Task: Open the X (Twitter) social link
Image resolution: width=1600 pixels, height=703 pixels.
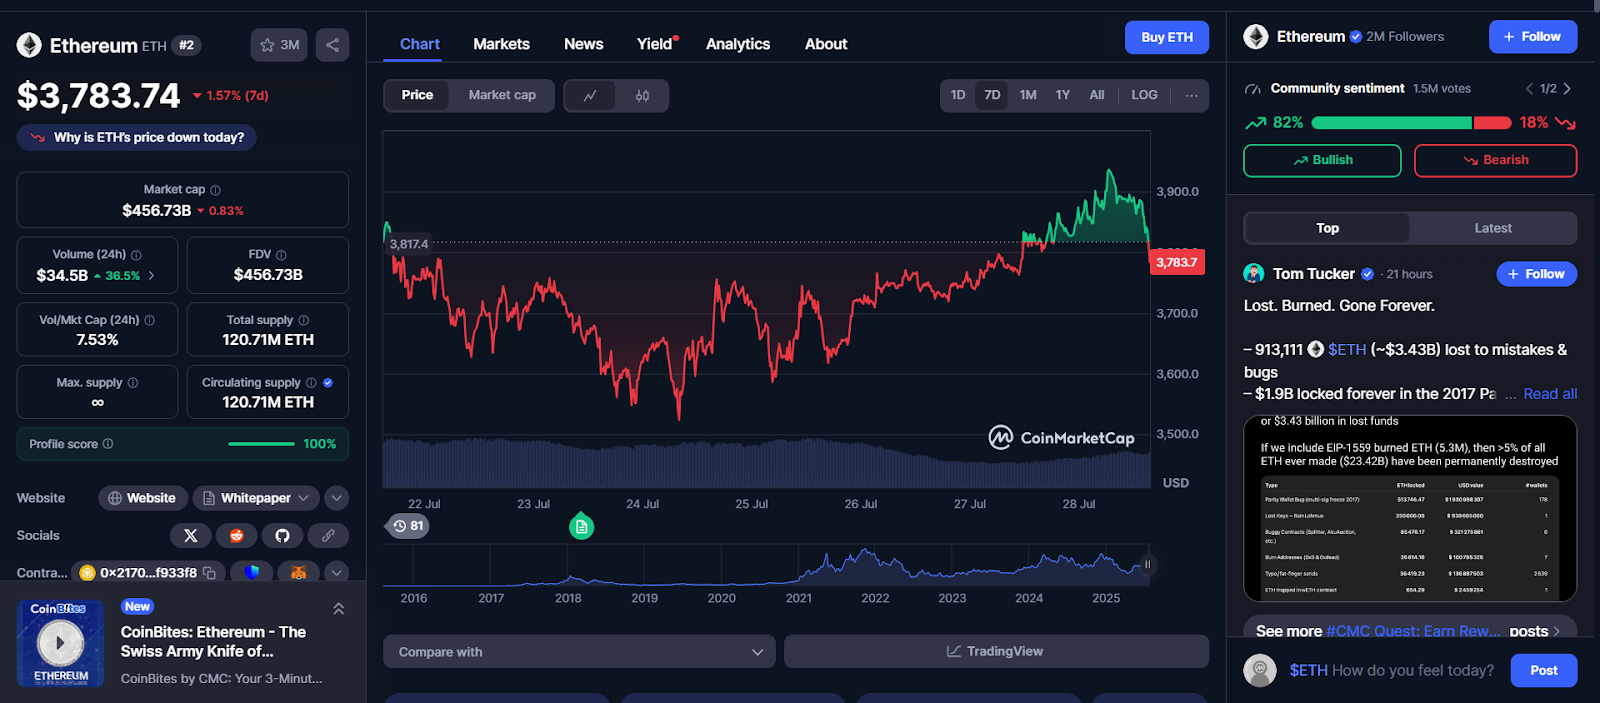Action: (190, 536)
